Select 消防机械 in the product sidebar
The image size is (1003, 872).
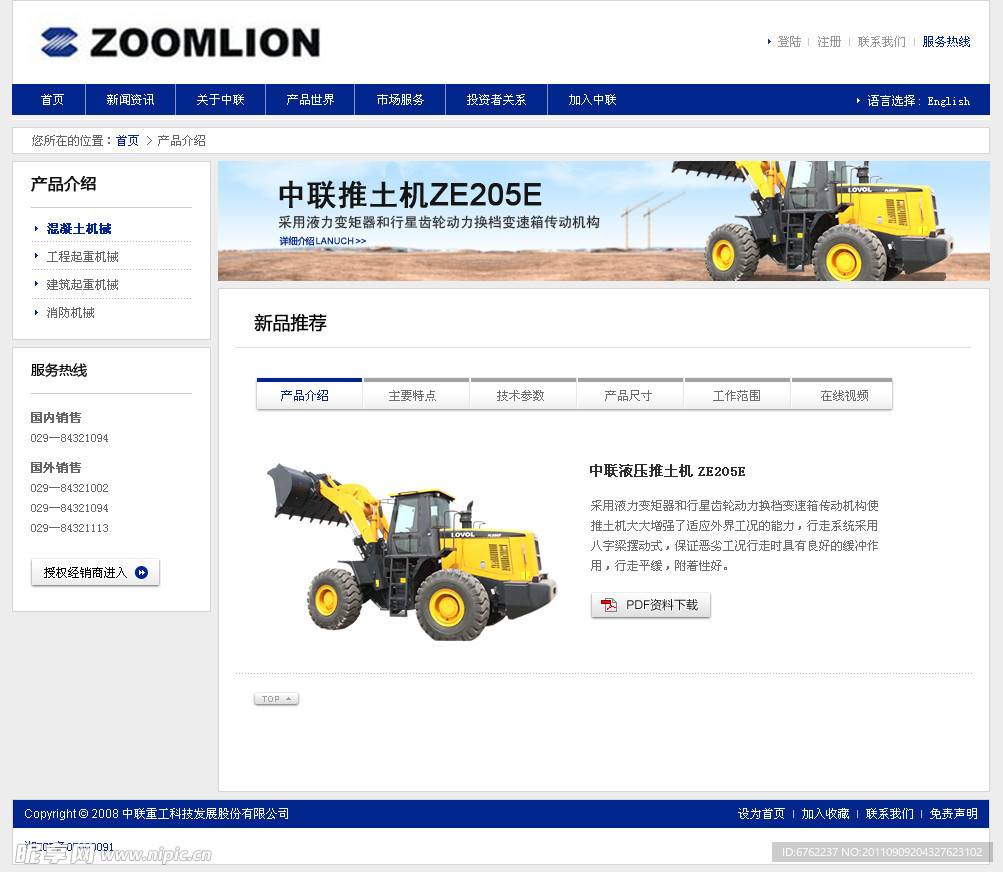click(x=70, y=313)
